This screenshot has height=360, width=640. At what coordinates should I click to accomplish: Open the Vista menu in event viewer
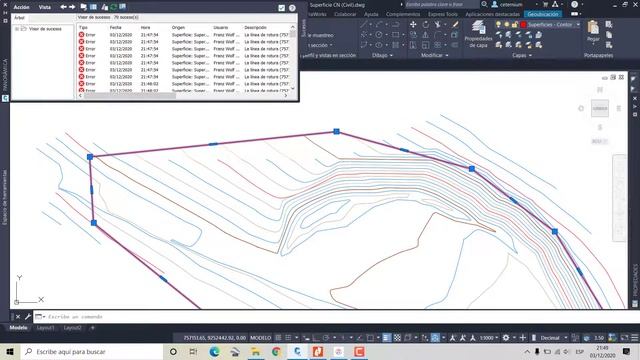[x=44, y=7]
